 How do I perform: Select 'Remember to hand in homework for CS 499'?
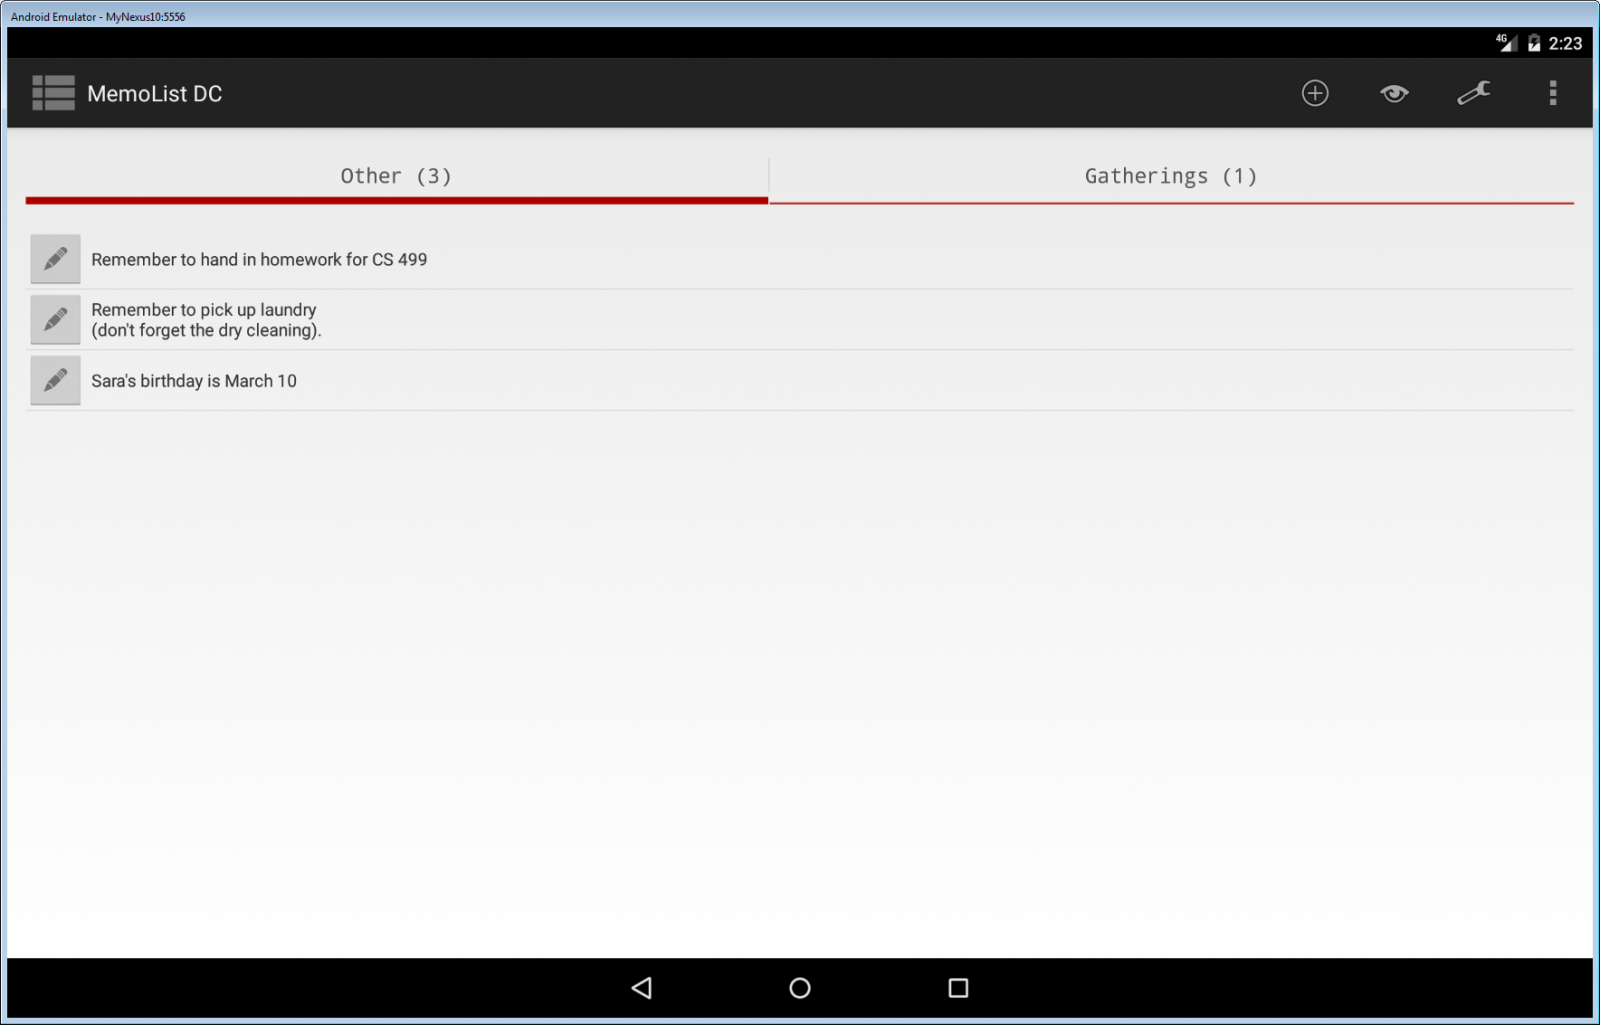pos(259,259)
